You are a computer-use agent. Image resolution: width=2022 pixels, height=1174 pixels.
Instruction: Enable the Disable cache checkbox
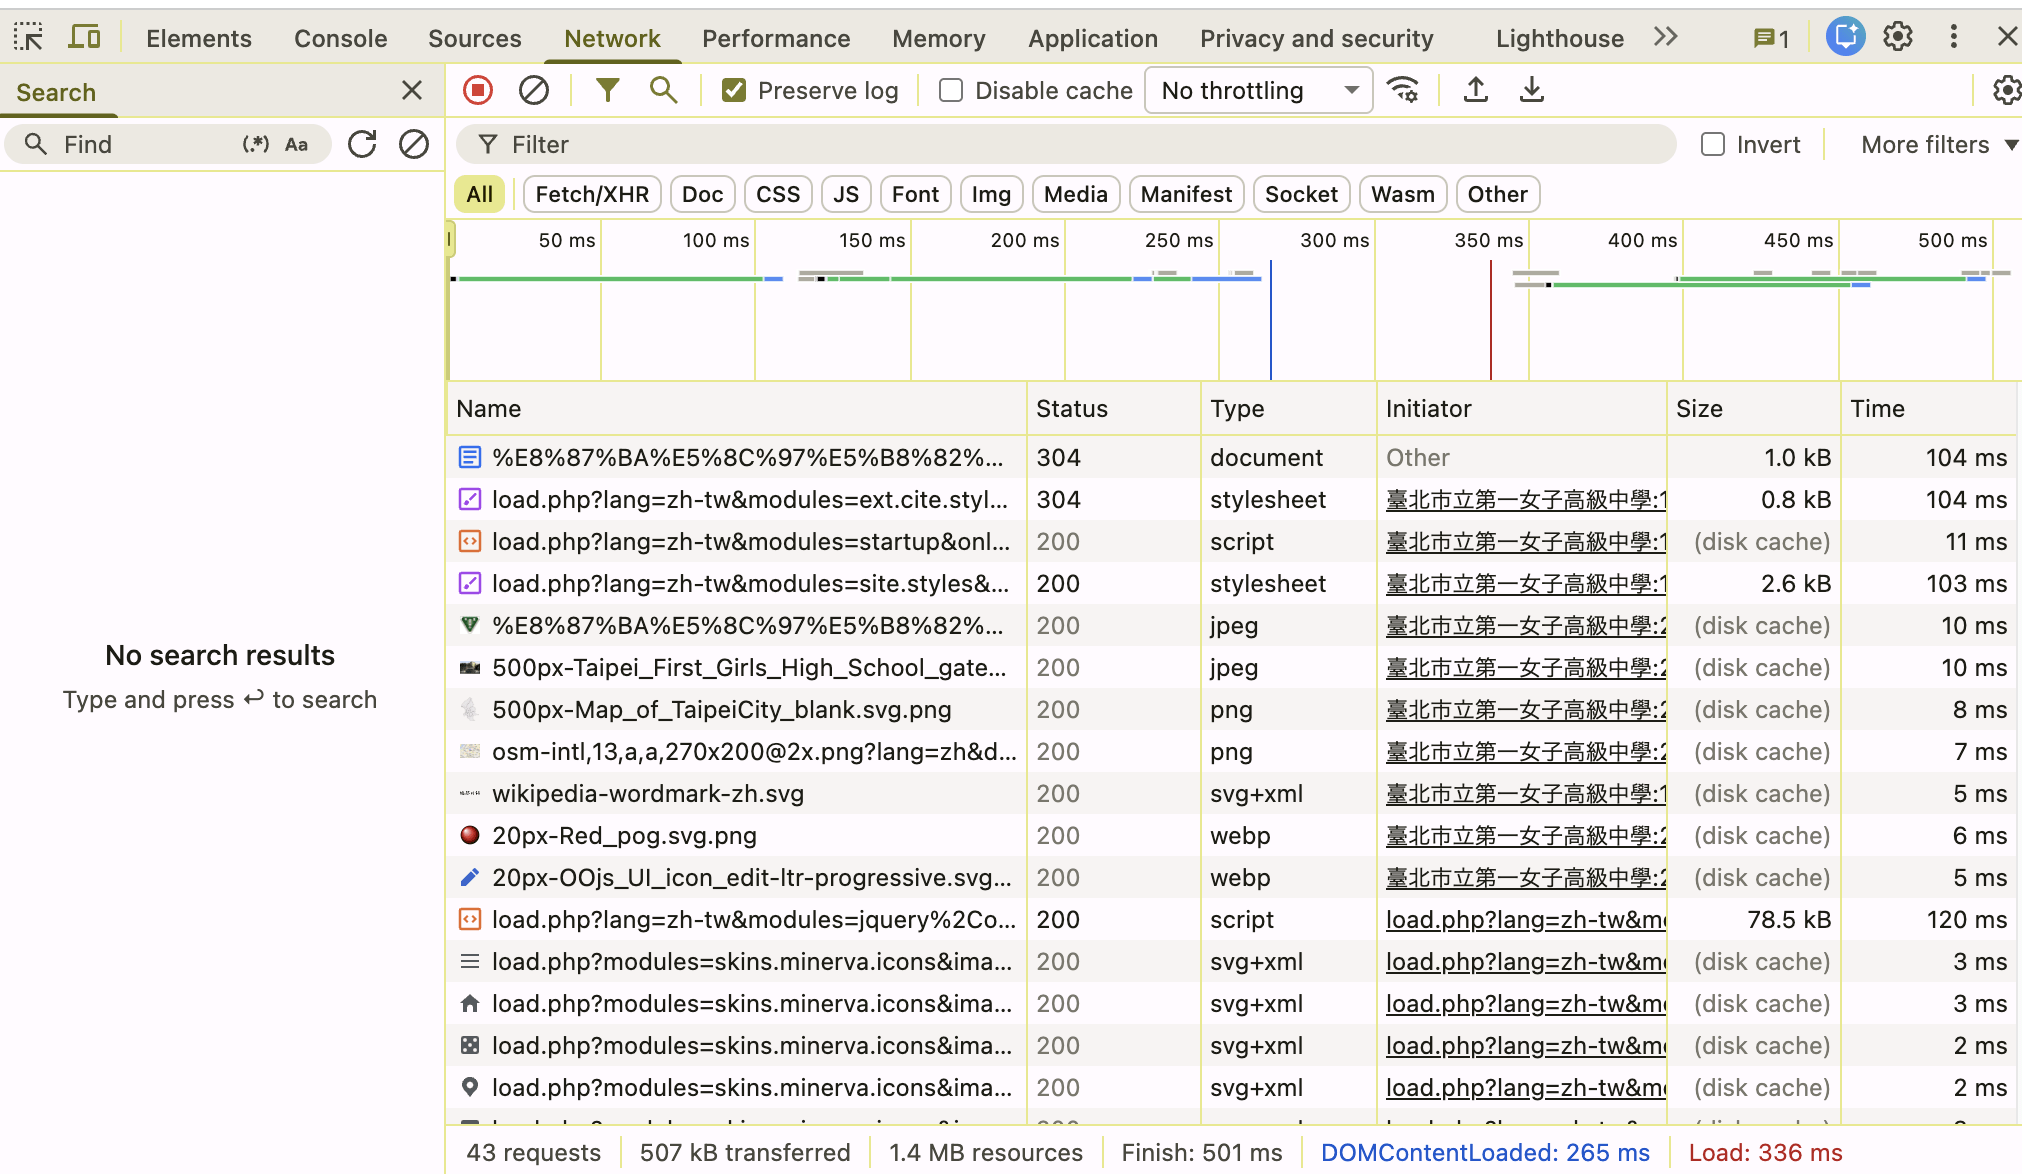[x=951, y=91]
